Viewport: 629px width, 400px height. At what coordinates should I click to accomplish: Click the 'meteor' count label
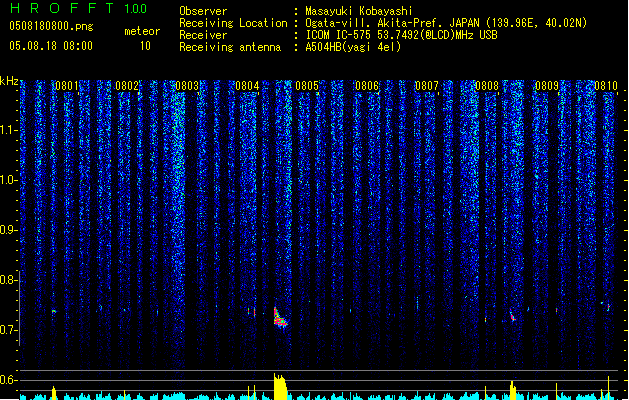tap(142, 31)
